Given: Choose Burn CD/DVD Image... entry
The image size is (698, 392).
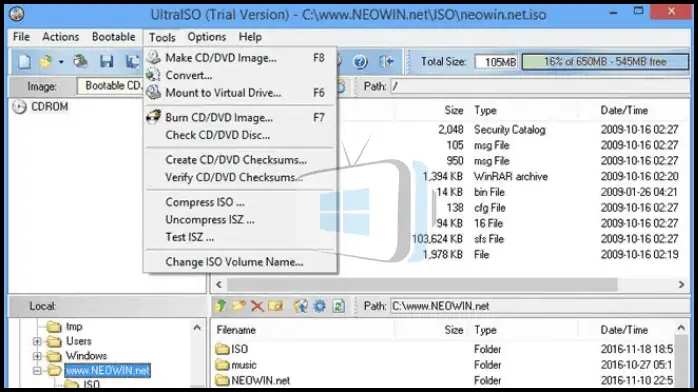Looking at the screenshot, I should pos(240,117).
